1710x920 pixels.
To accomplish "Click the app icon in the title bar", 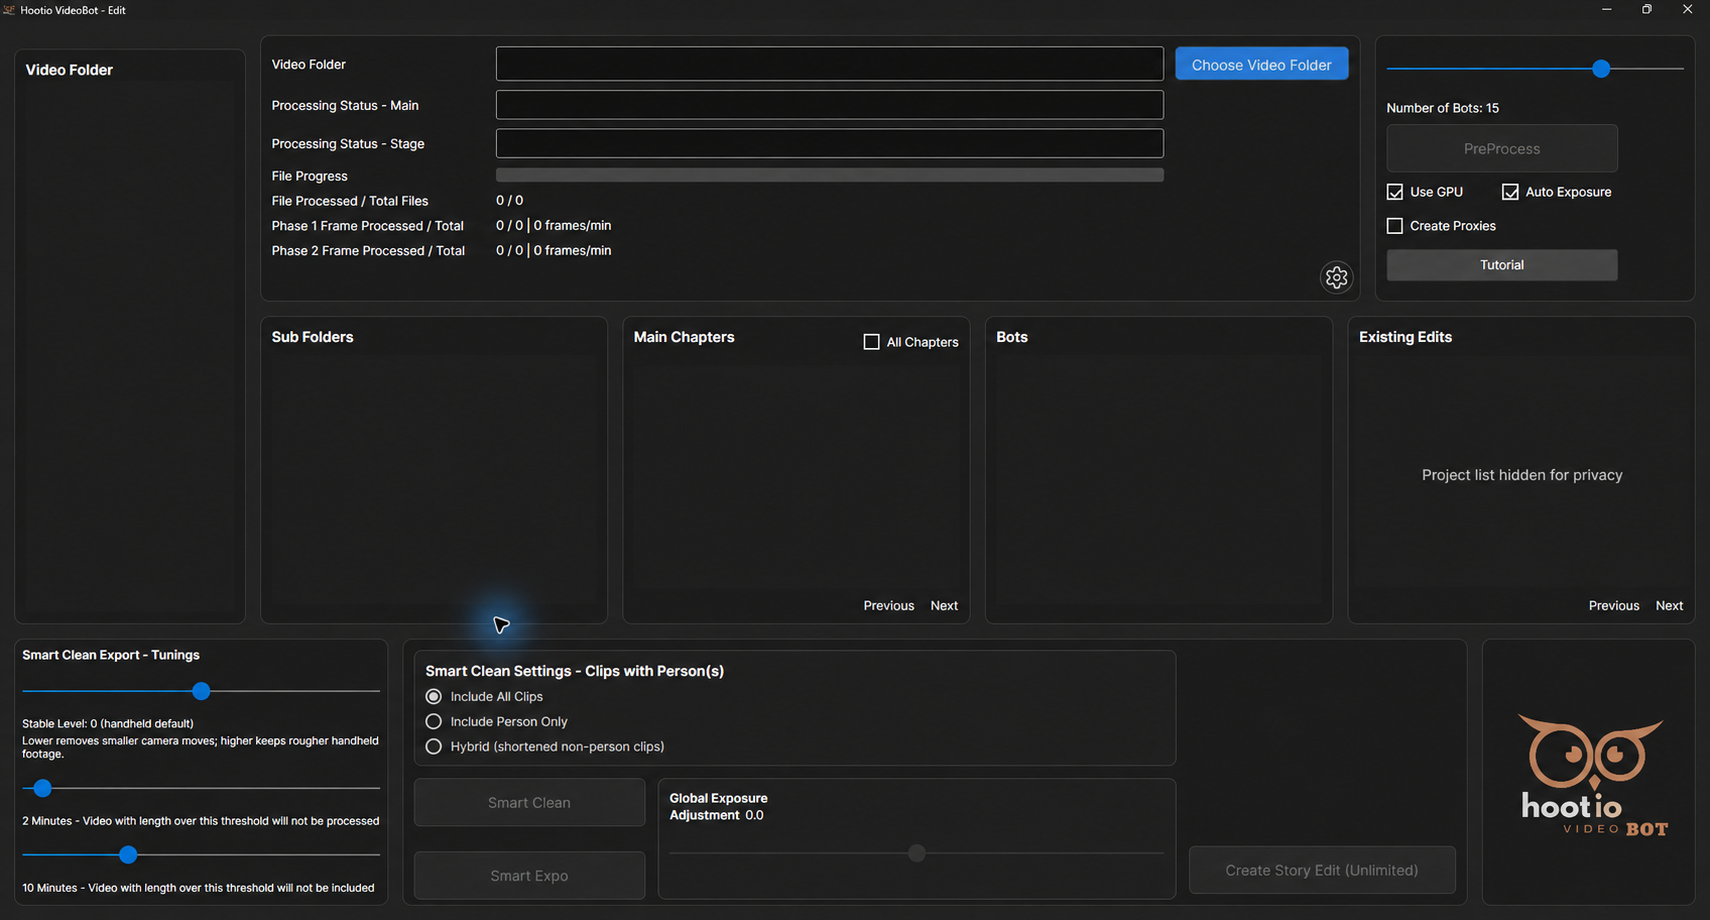I will pyautogui.click(x=9, y=10).
